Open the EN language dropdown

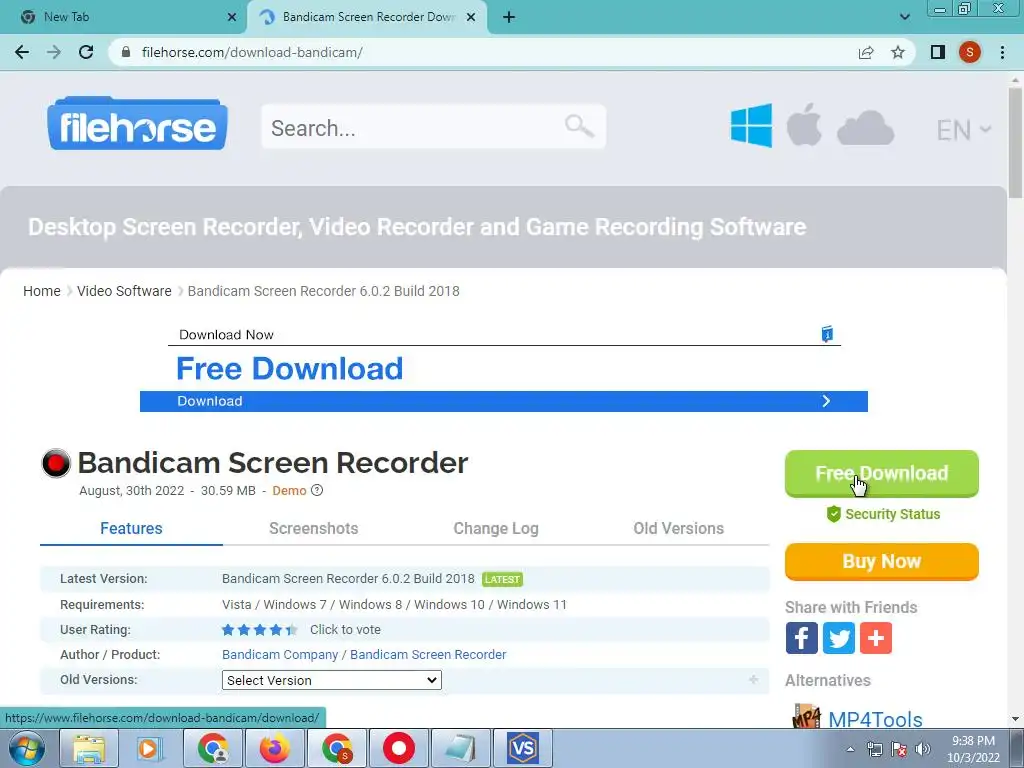[x=963, y=131]
